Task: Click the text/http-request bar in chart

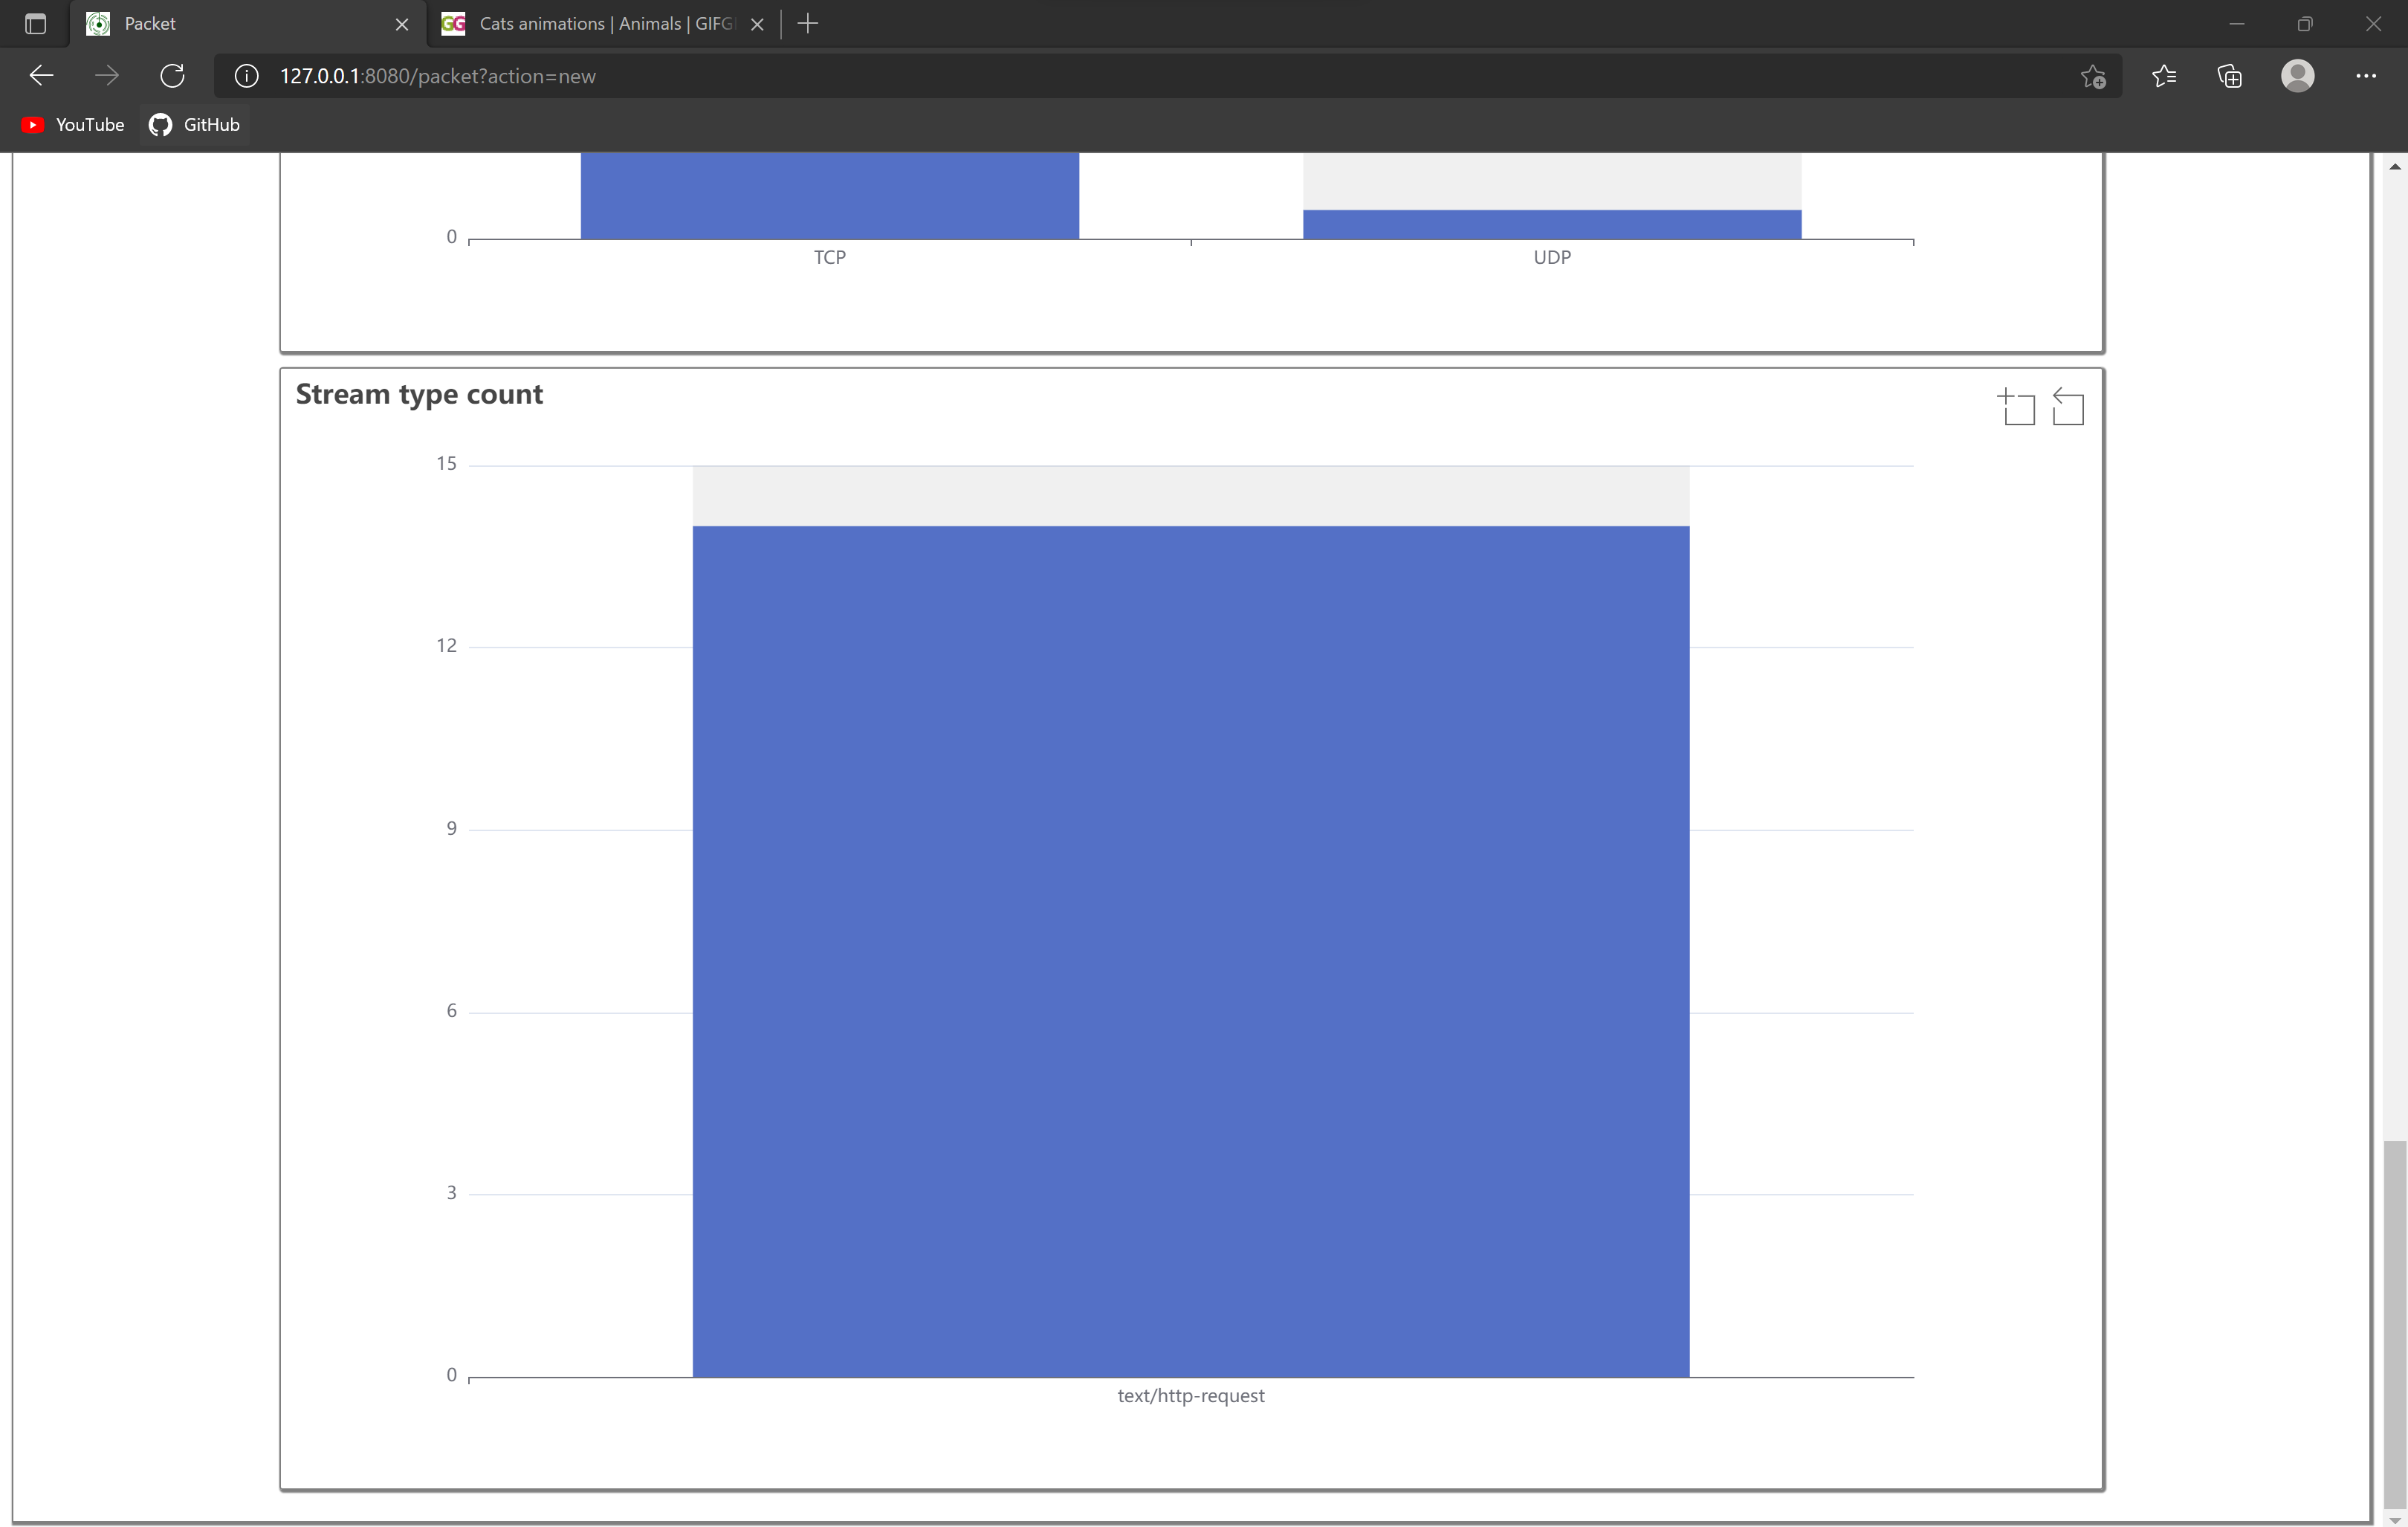Action: (1190, 950)
